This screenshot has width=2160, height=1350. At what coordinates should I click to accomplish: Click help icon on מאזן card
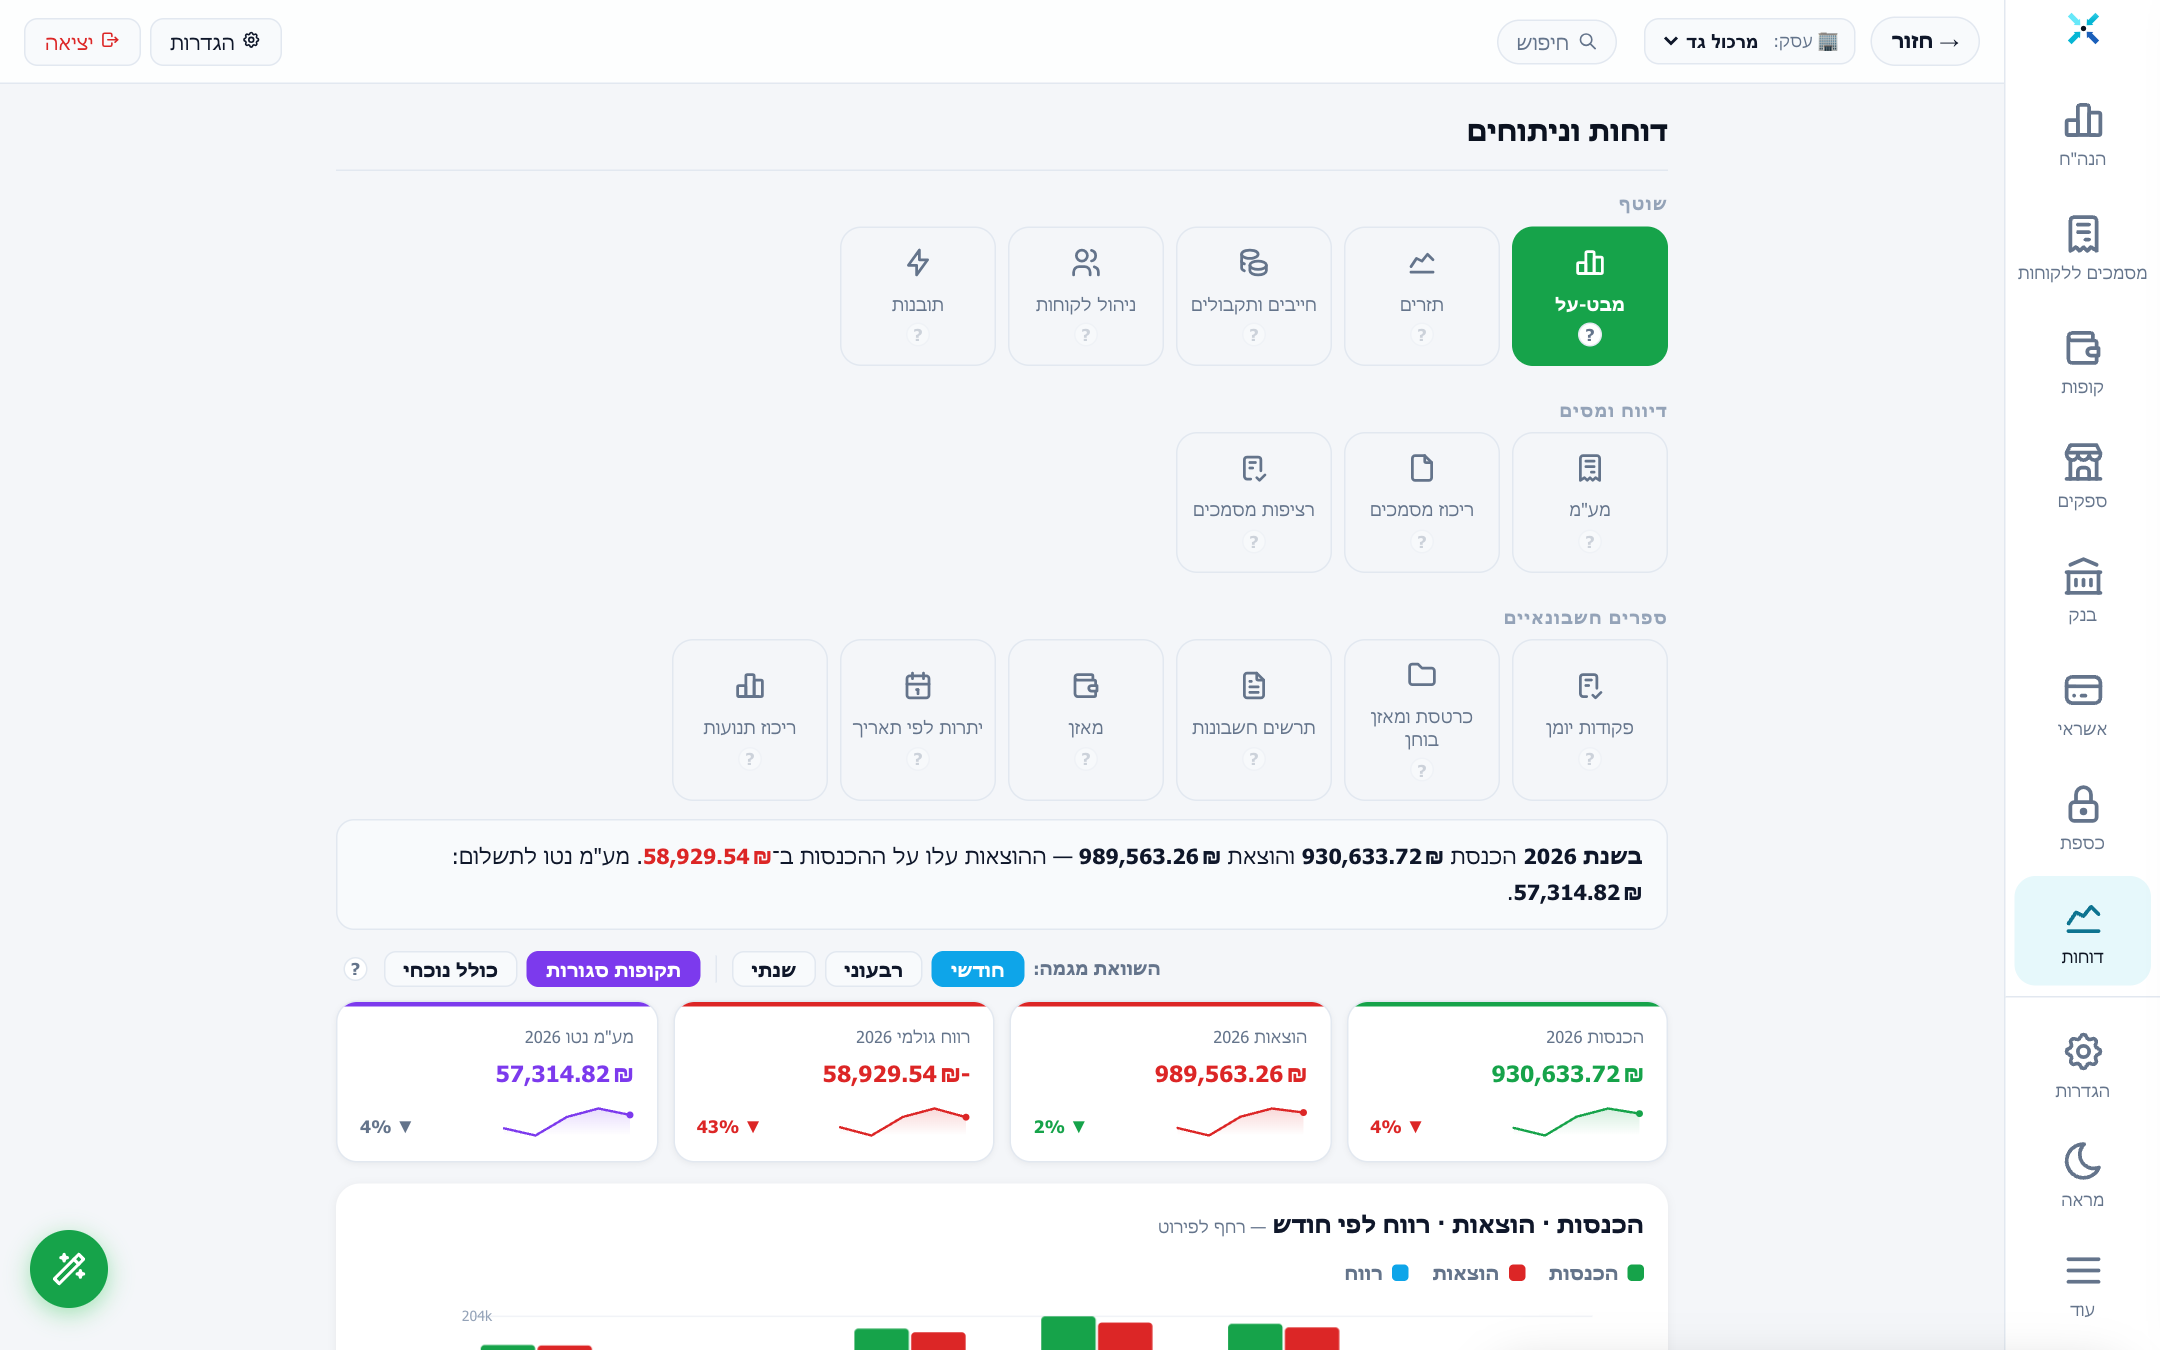point(1085,759)
